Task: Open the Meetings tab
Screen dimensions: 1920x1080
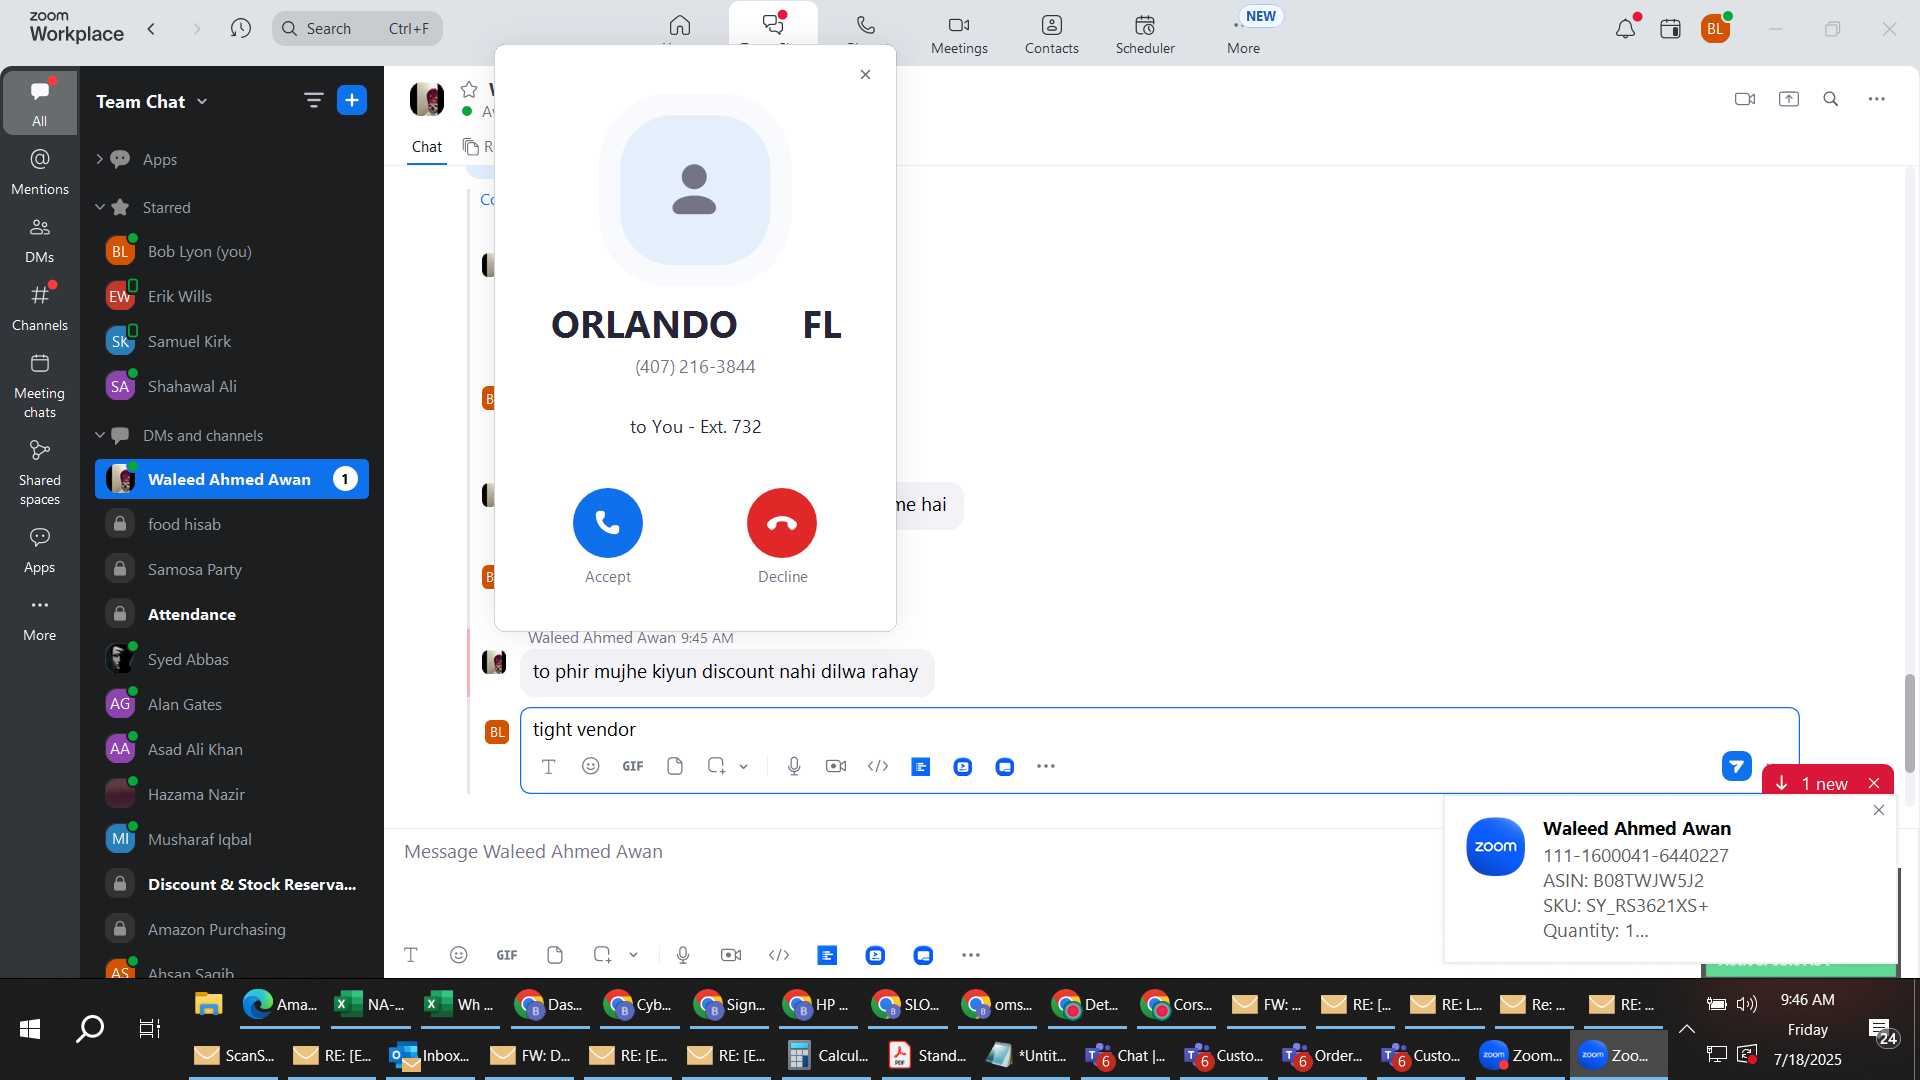Action: (959, 34)
